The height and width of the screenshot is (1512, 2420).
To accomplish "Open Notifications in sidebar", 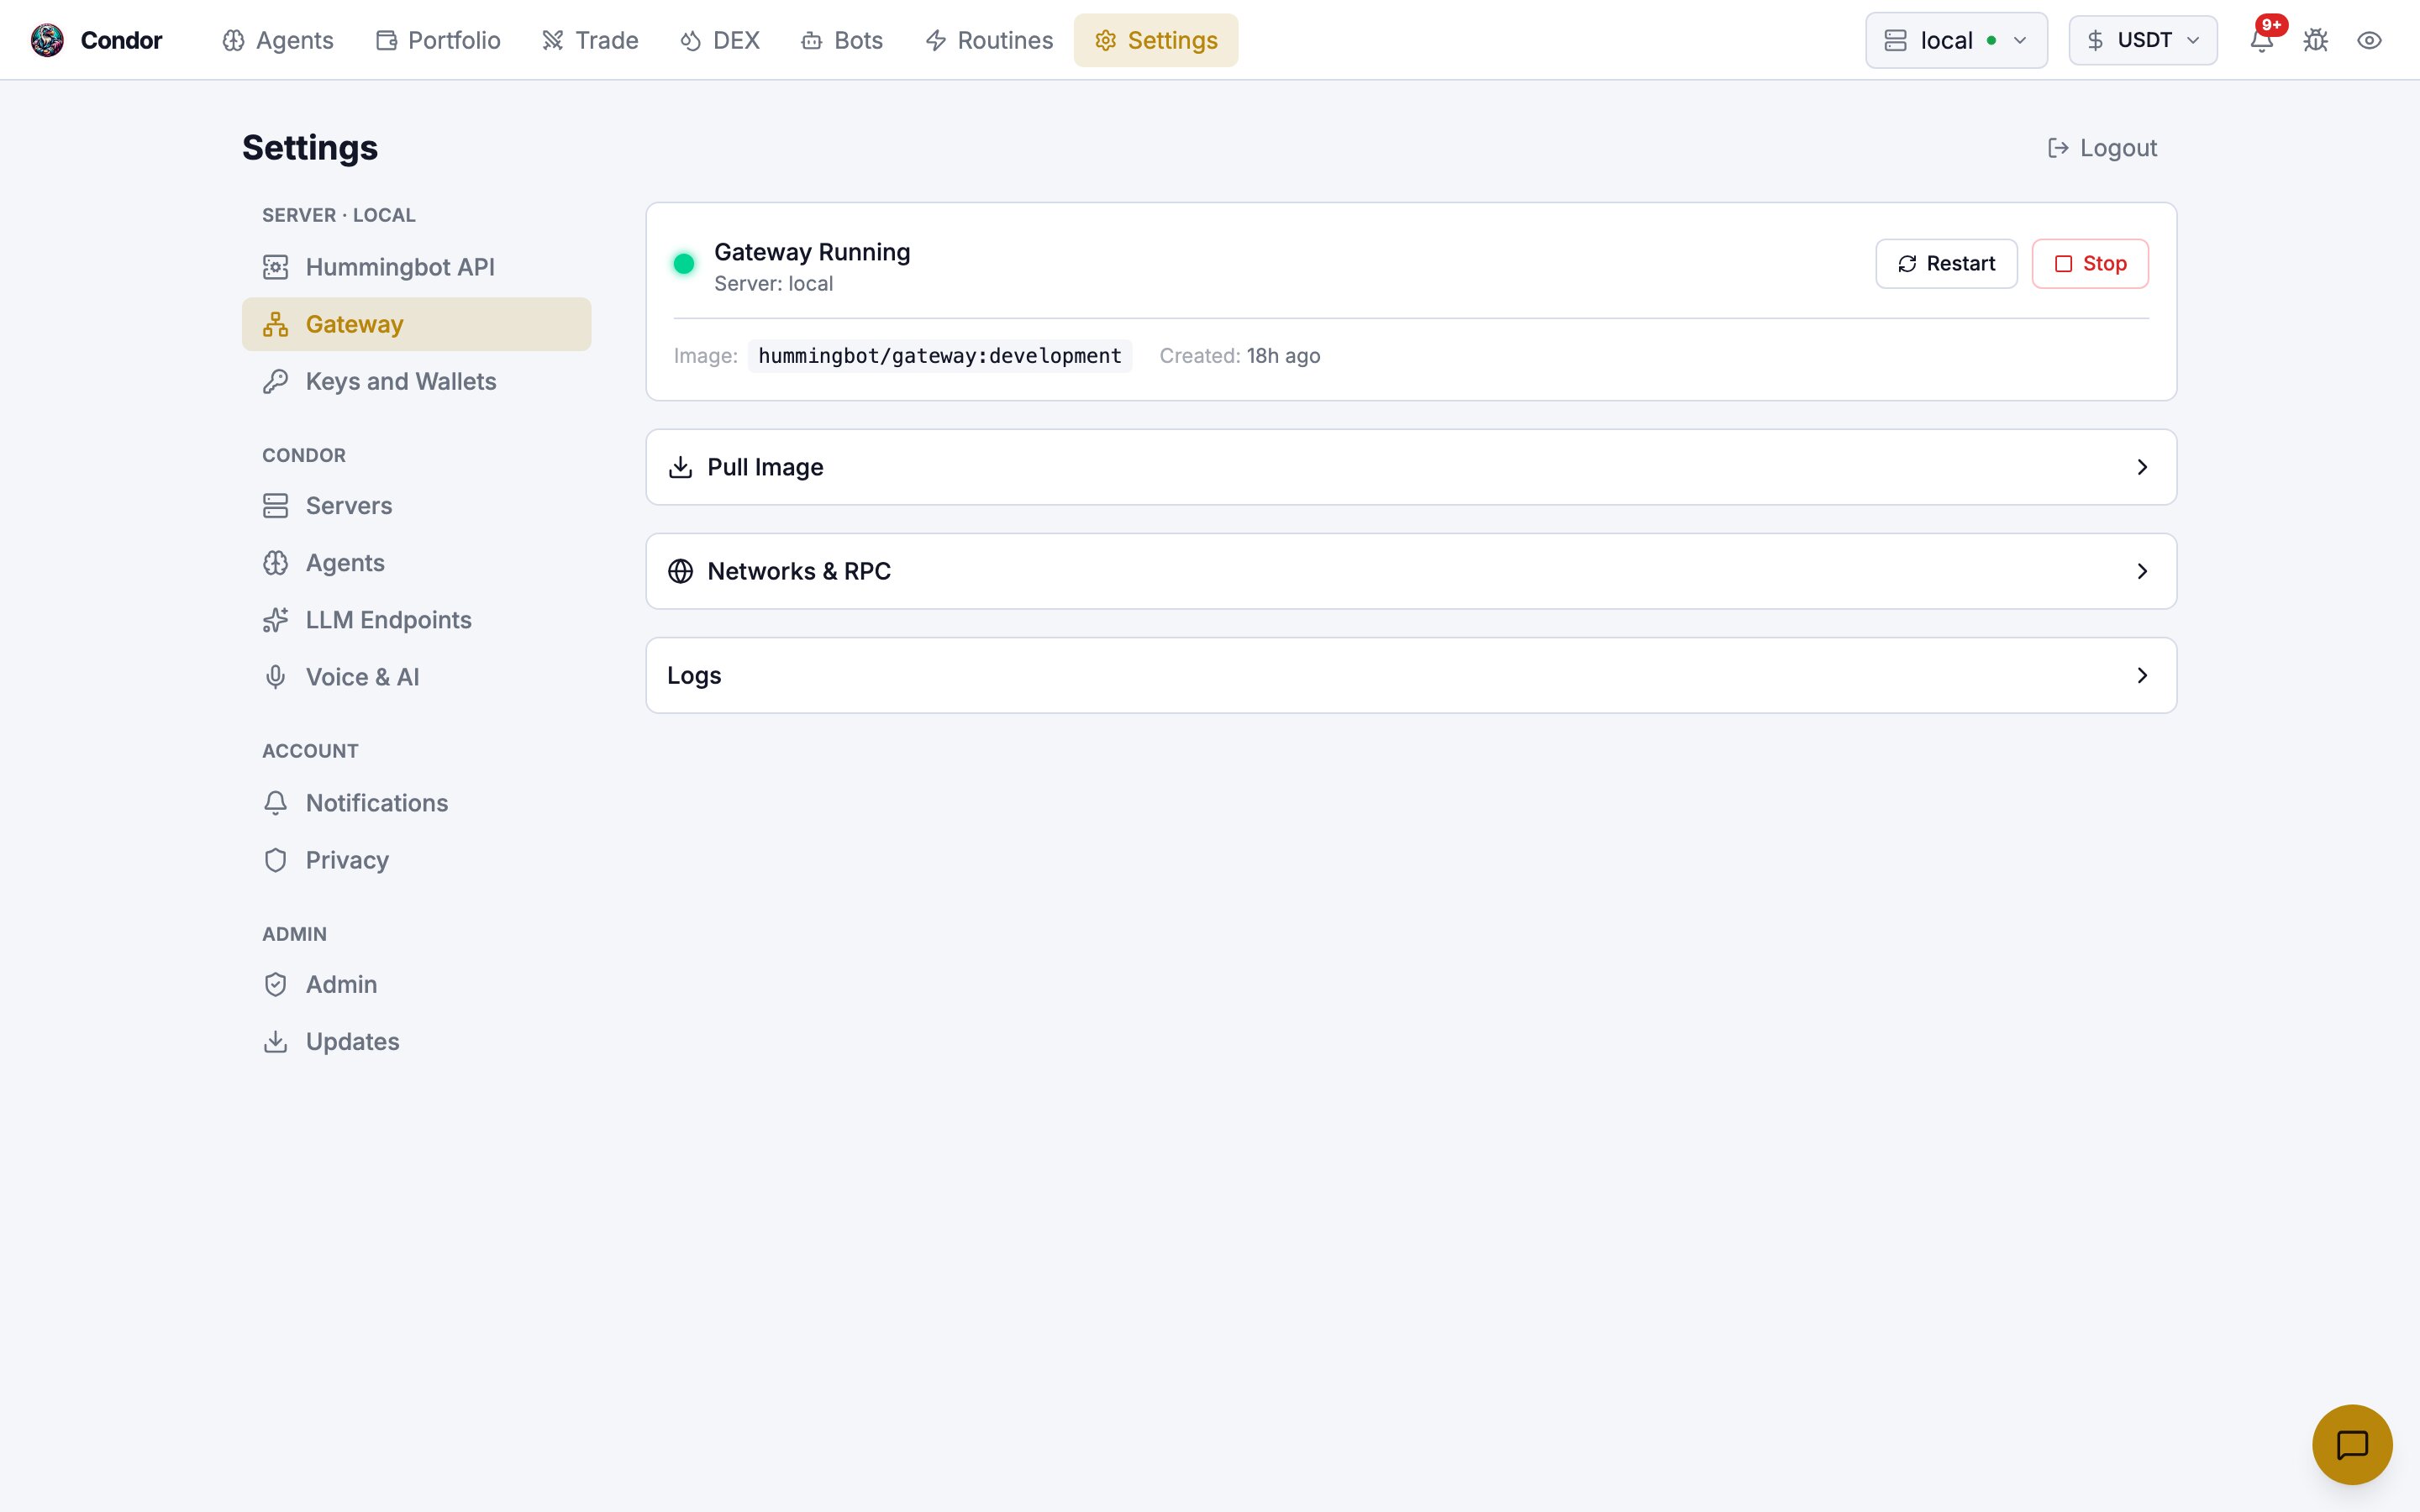I will tap(416, 803).
